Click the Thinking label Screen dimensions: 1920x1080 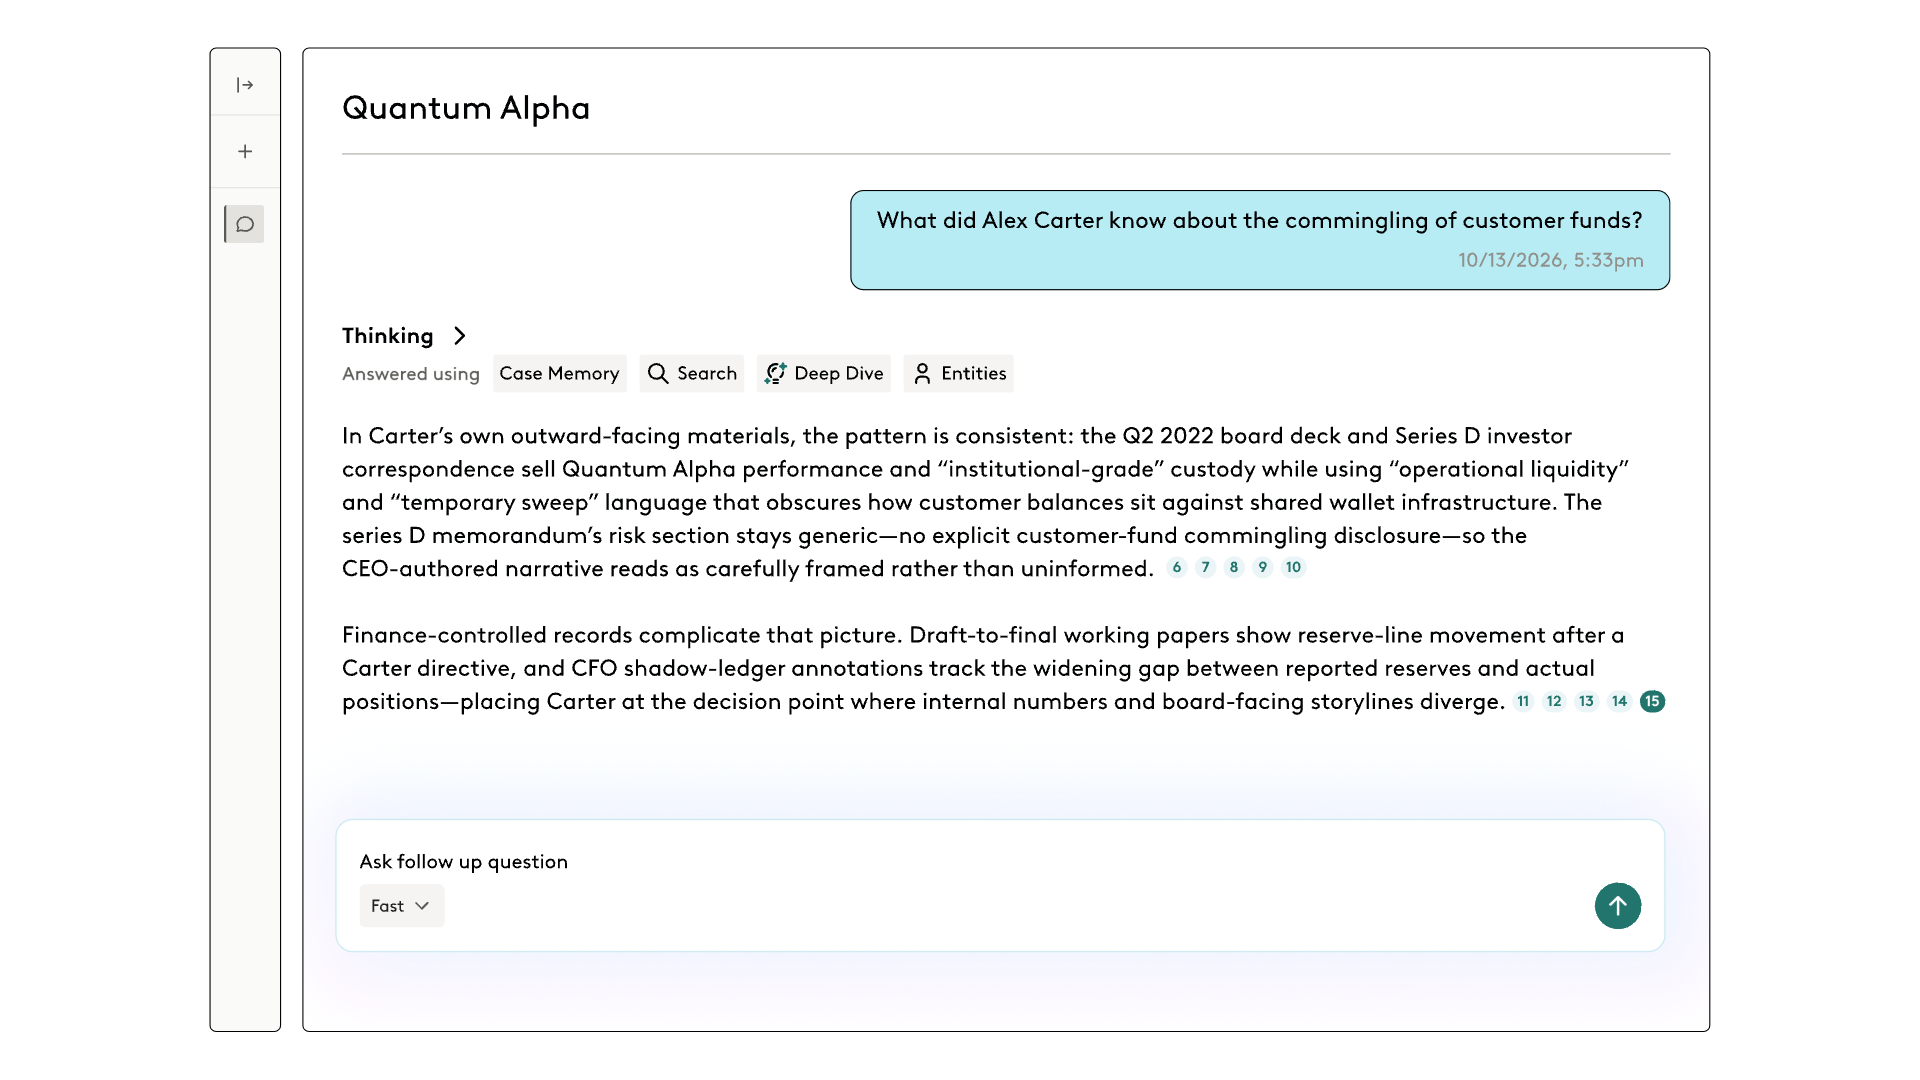(388, 336)
